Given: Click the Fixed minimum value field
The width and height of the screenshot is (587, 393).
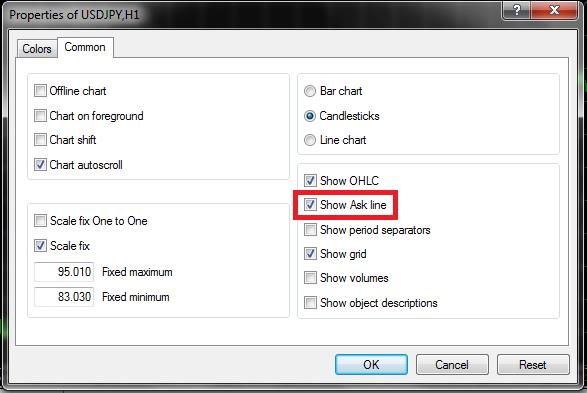Looking at the screenshot, I should coord(64,297).
